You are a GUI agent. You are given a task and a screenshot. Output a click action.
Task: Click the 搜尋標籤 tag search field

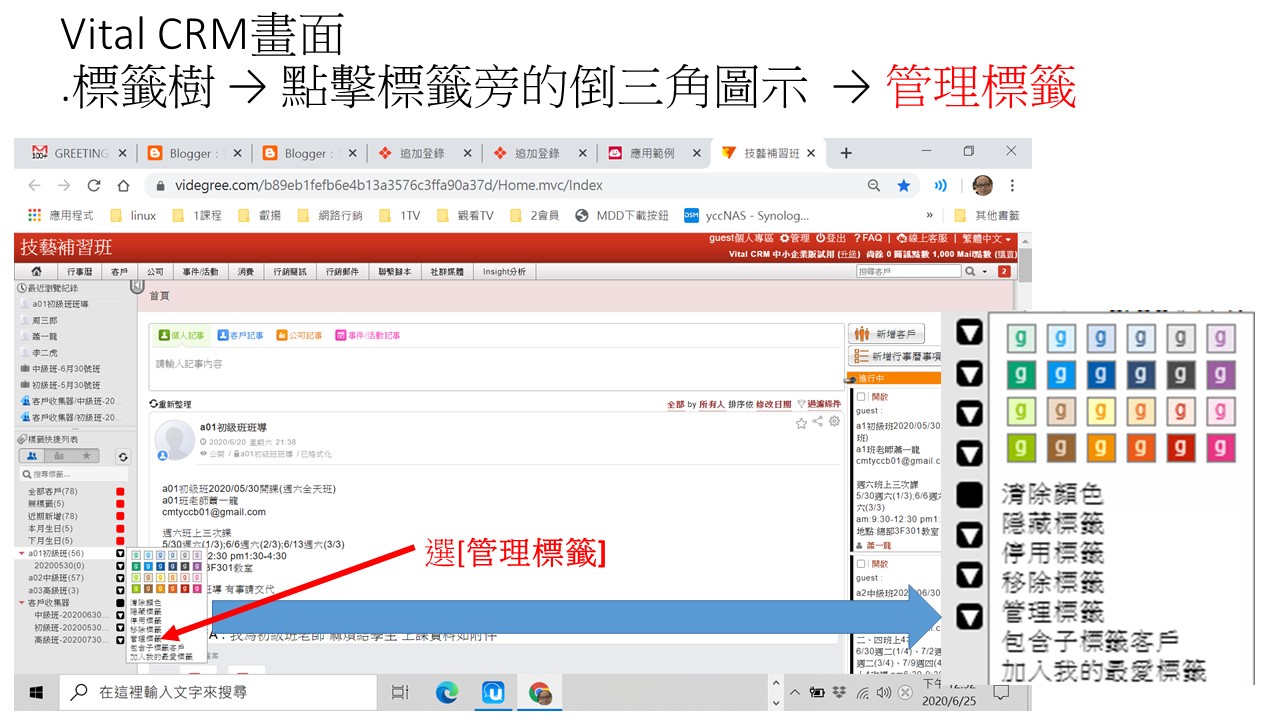[74, 474]
